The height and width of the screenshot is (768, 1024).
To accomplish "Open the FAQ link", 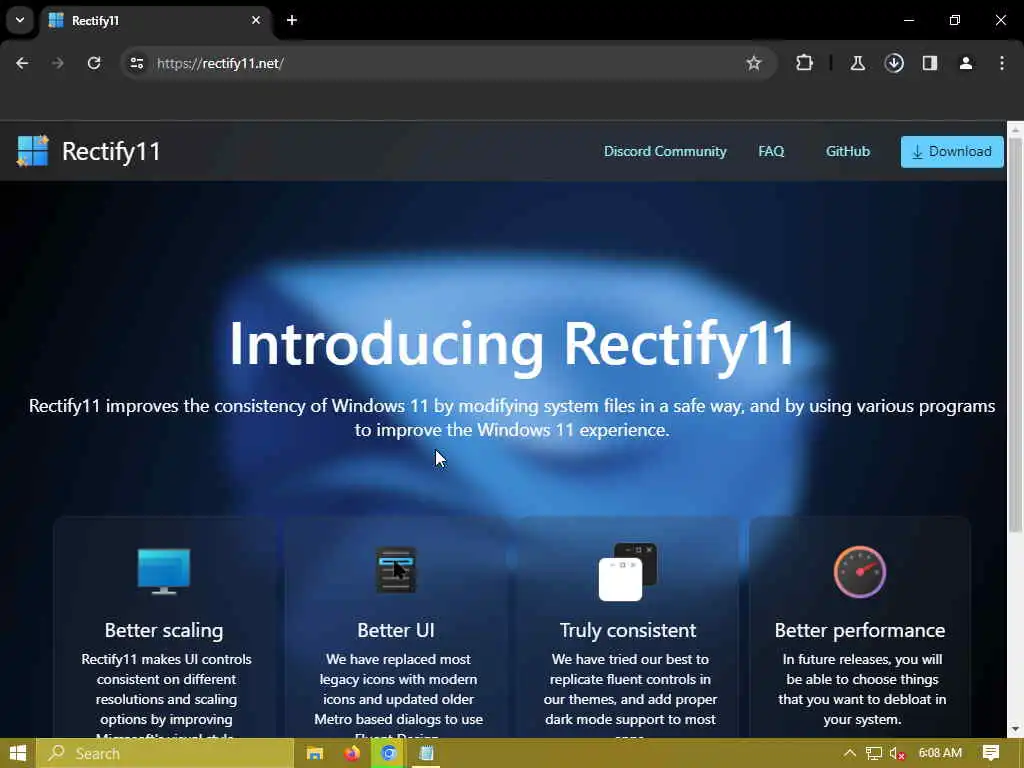I will [771, 151].
